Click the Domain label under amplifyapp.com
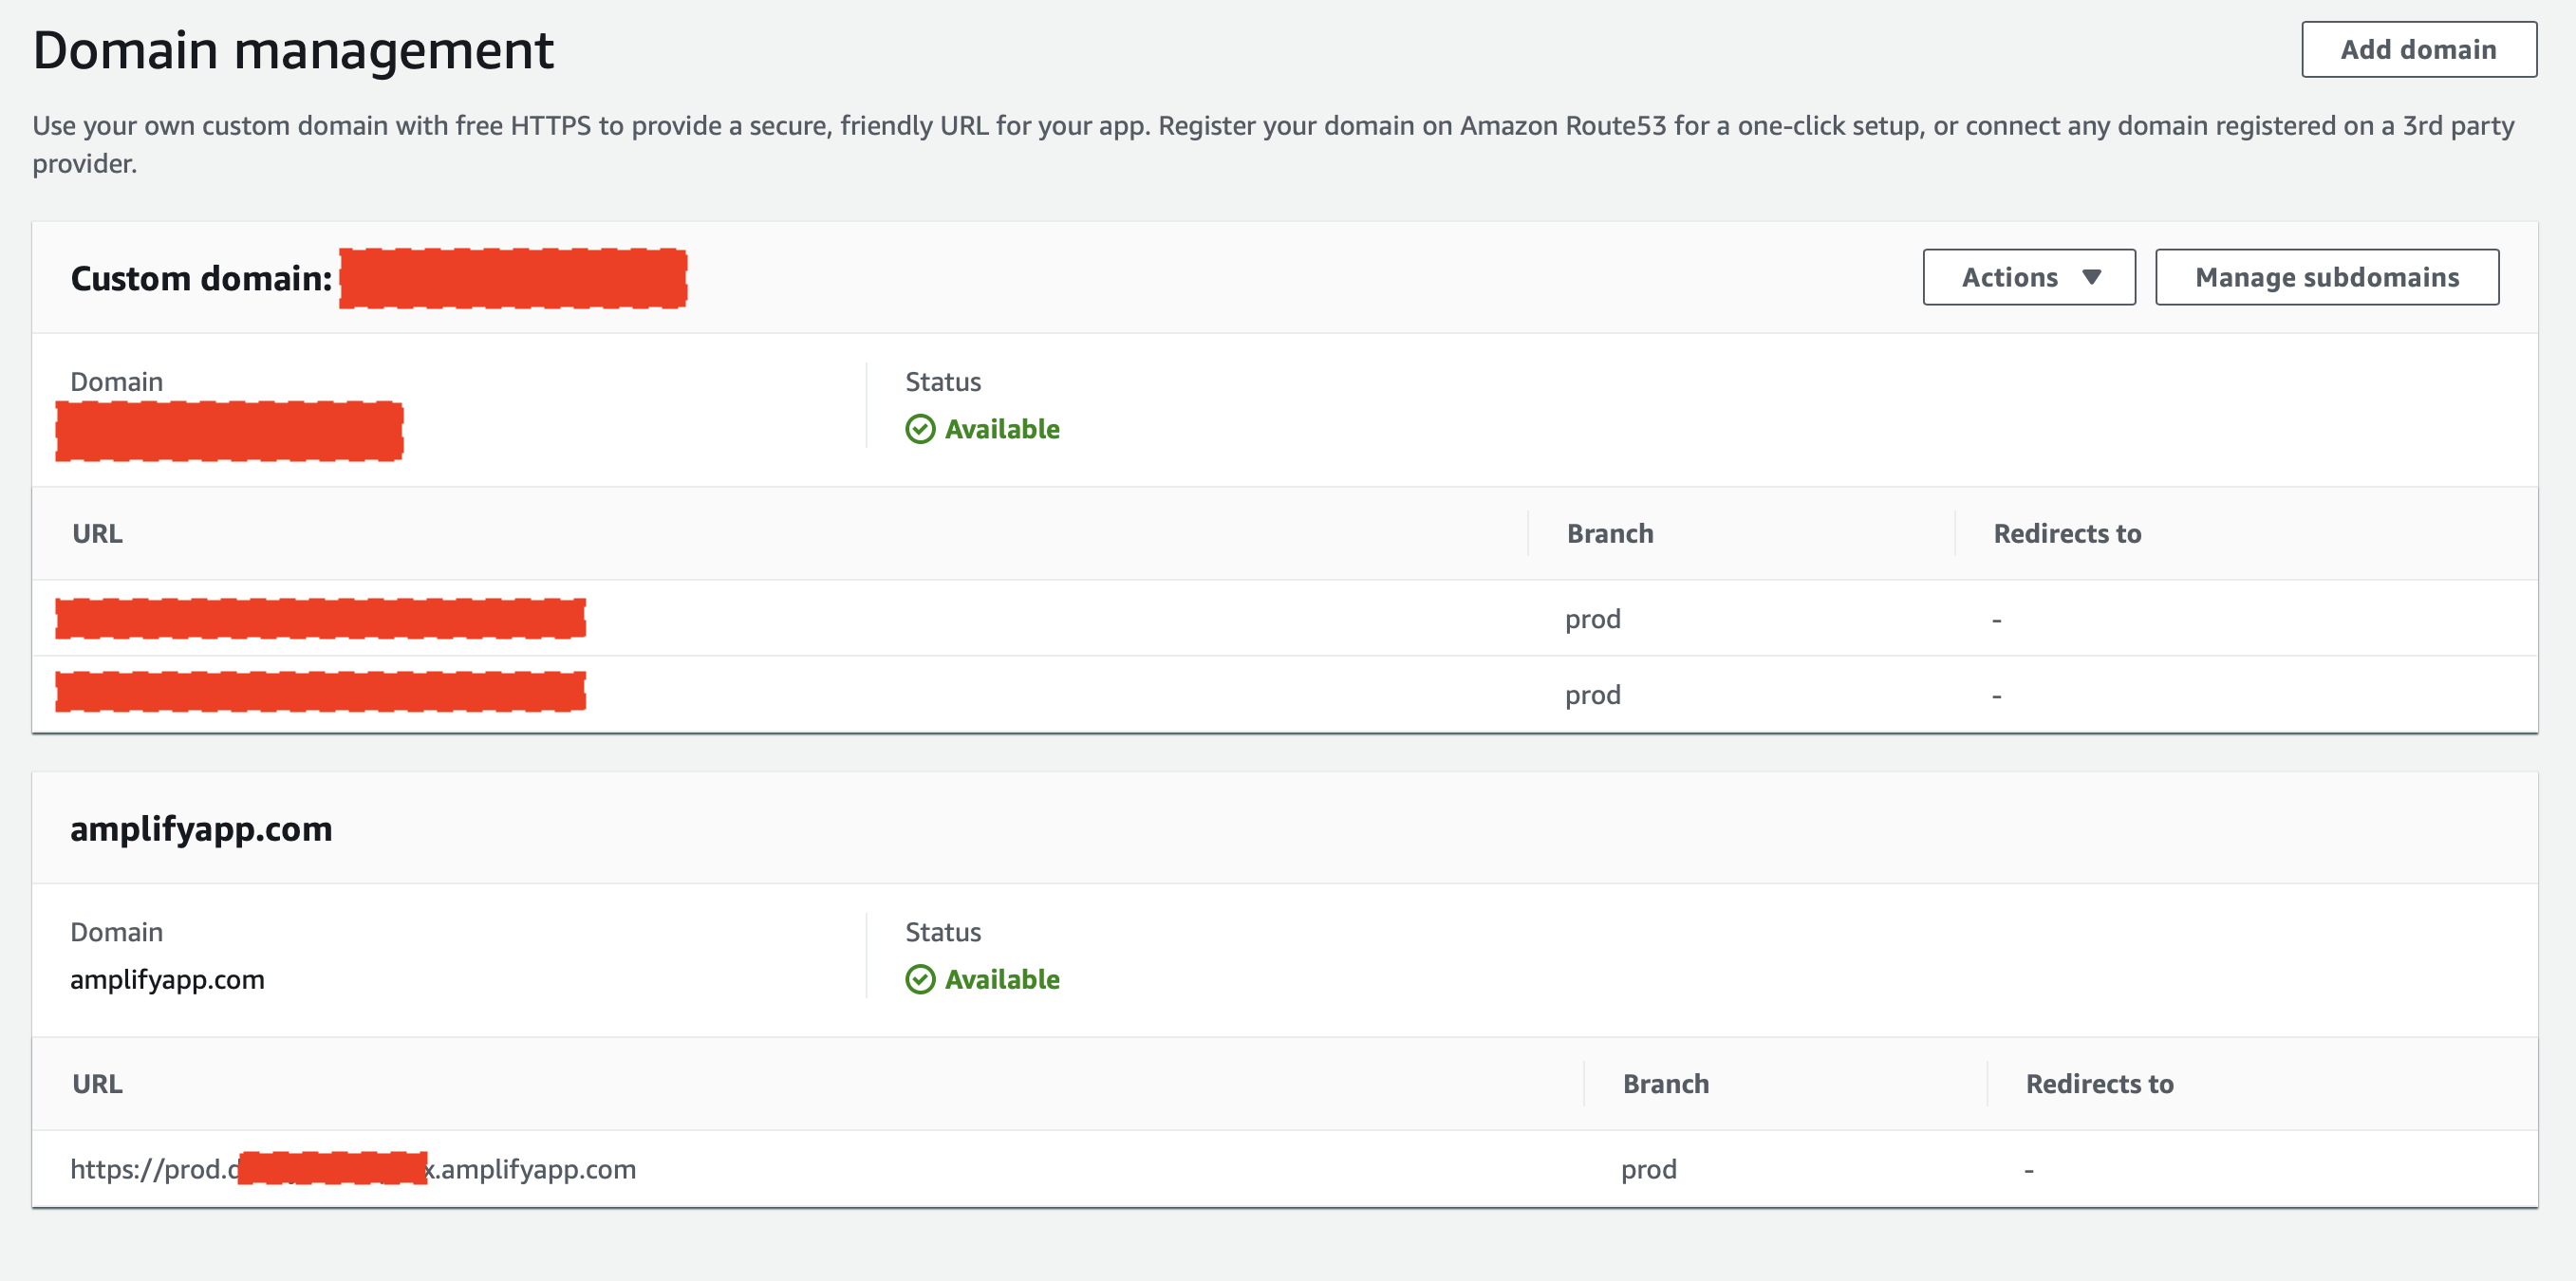The height and width of the screenshot is (1281, 2576). point(116,931)
